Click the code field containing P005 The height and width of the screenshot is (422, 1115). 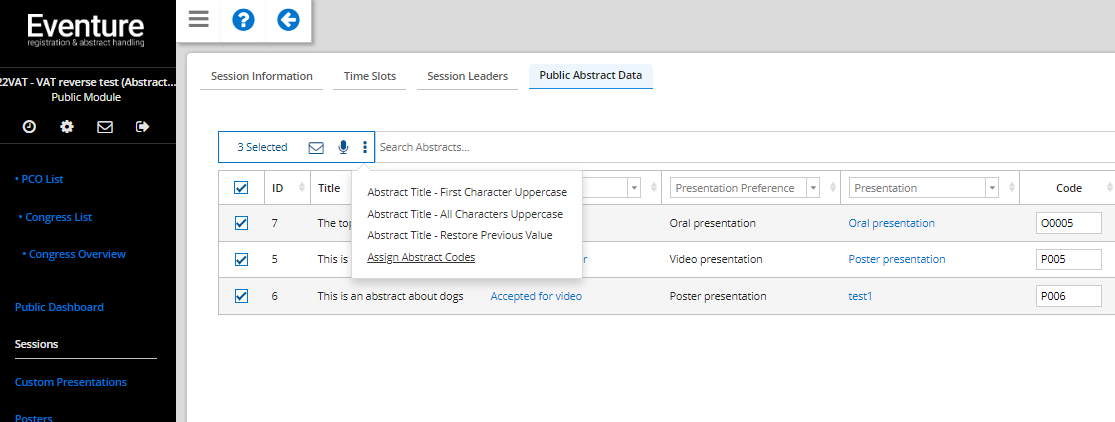pos(1069,259)
